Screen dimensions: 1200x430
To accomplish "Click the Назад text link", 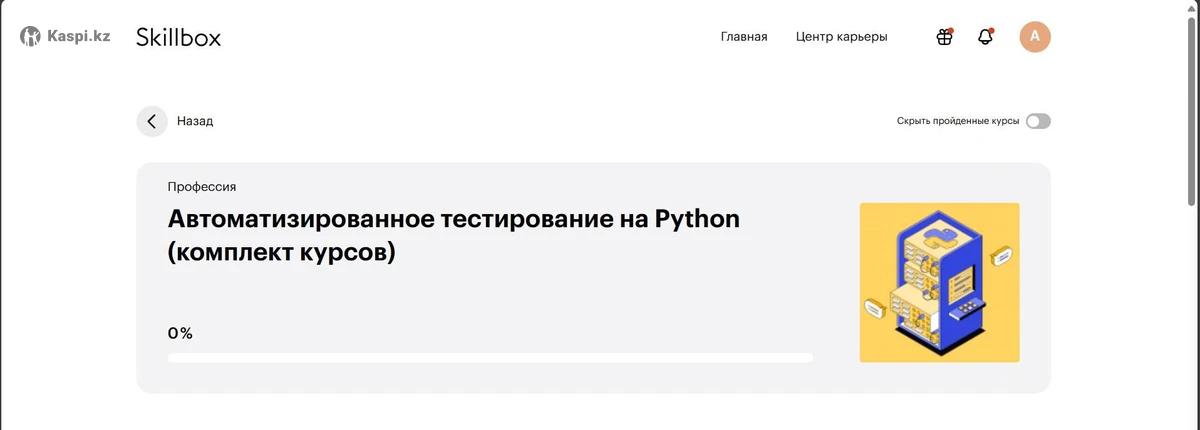I will coord(195,121).
